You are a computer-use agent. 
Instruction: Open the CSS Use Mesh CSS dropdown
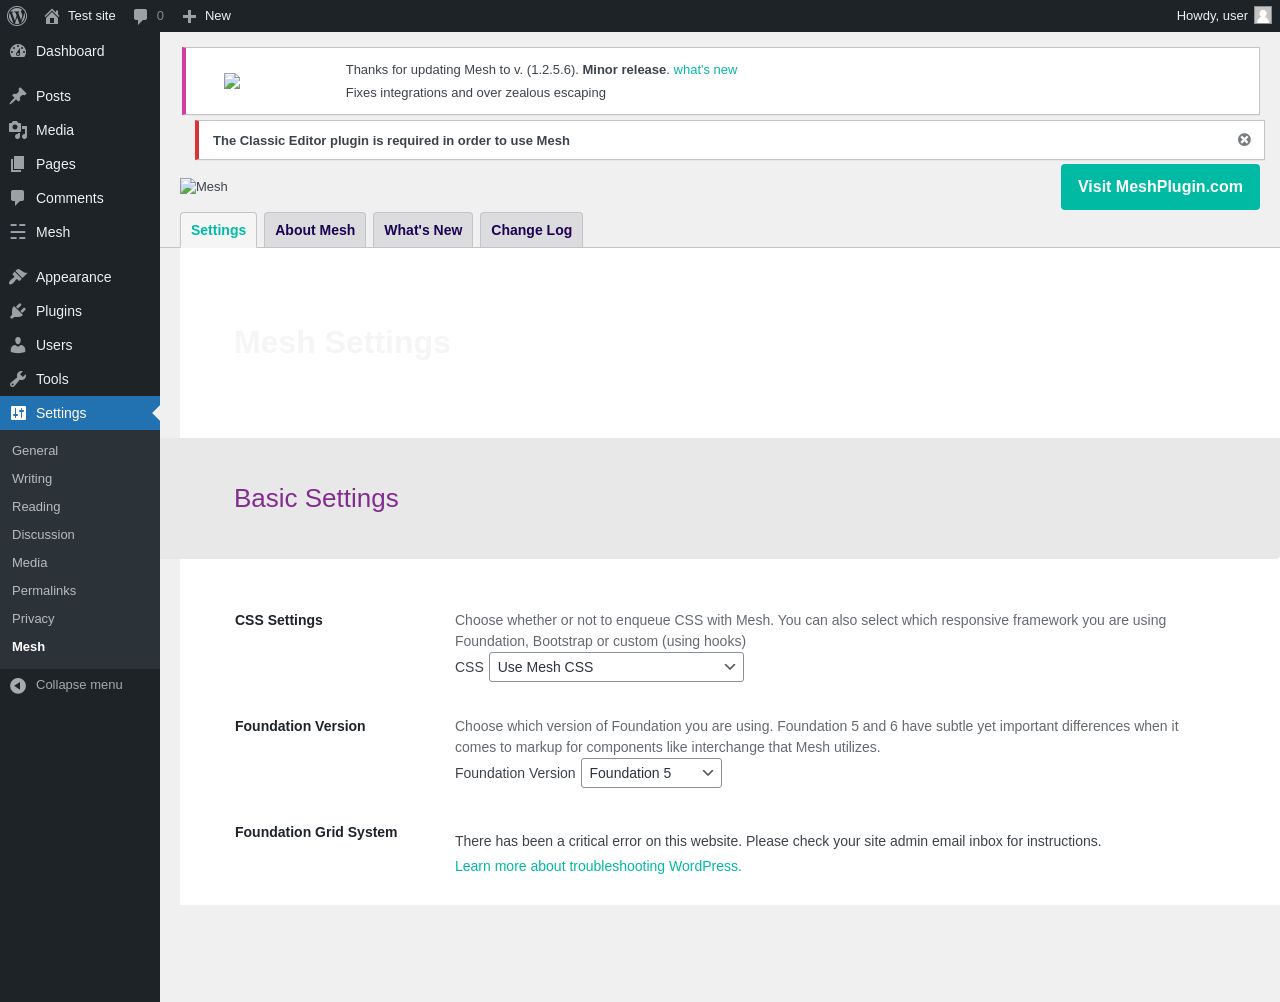[616, 667]
